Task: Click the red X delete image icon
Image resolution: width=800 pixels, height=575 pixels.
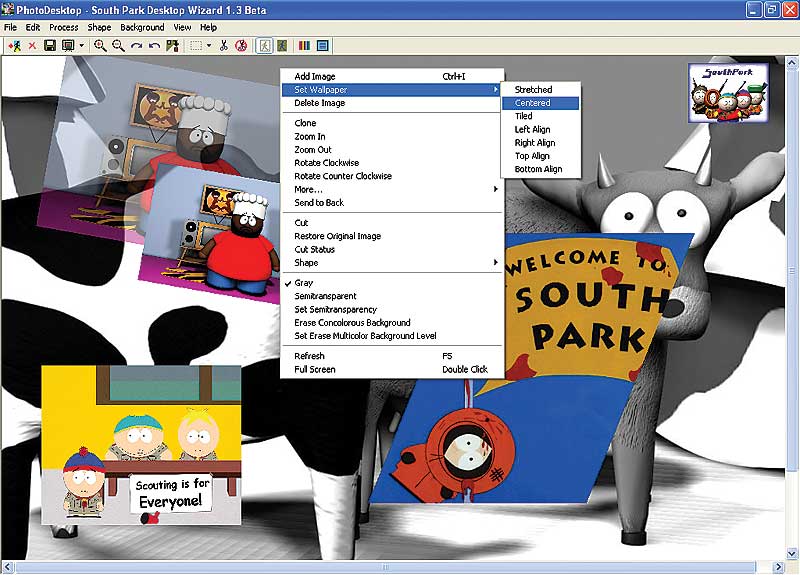Action: coord(32,46)
